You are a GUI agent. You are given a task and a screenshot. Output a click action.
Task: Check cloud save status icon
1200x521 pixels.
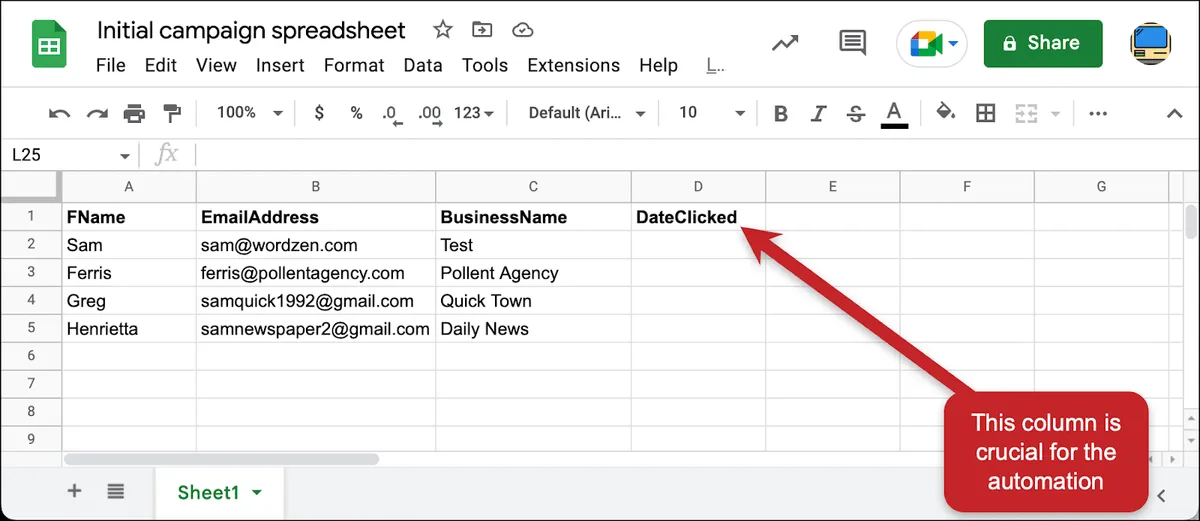pyautogui.click(x=523, y=30)
